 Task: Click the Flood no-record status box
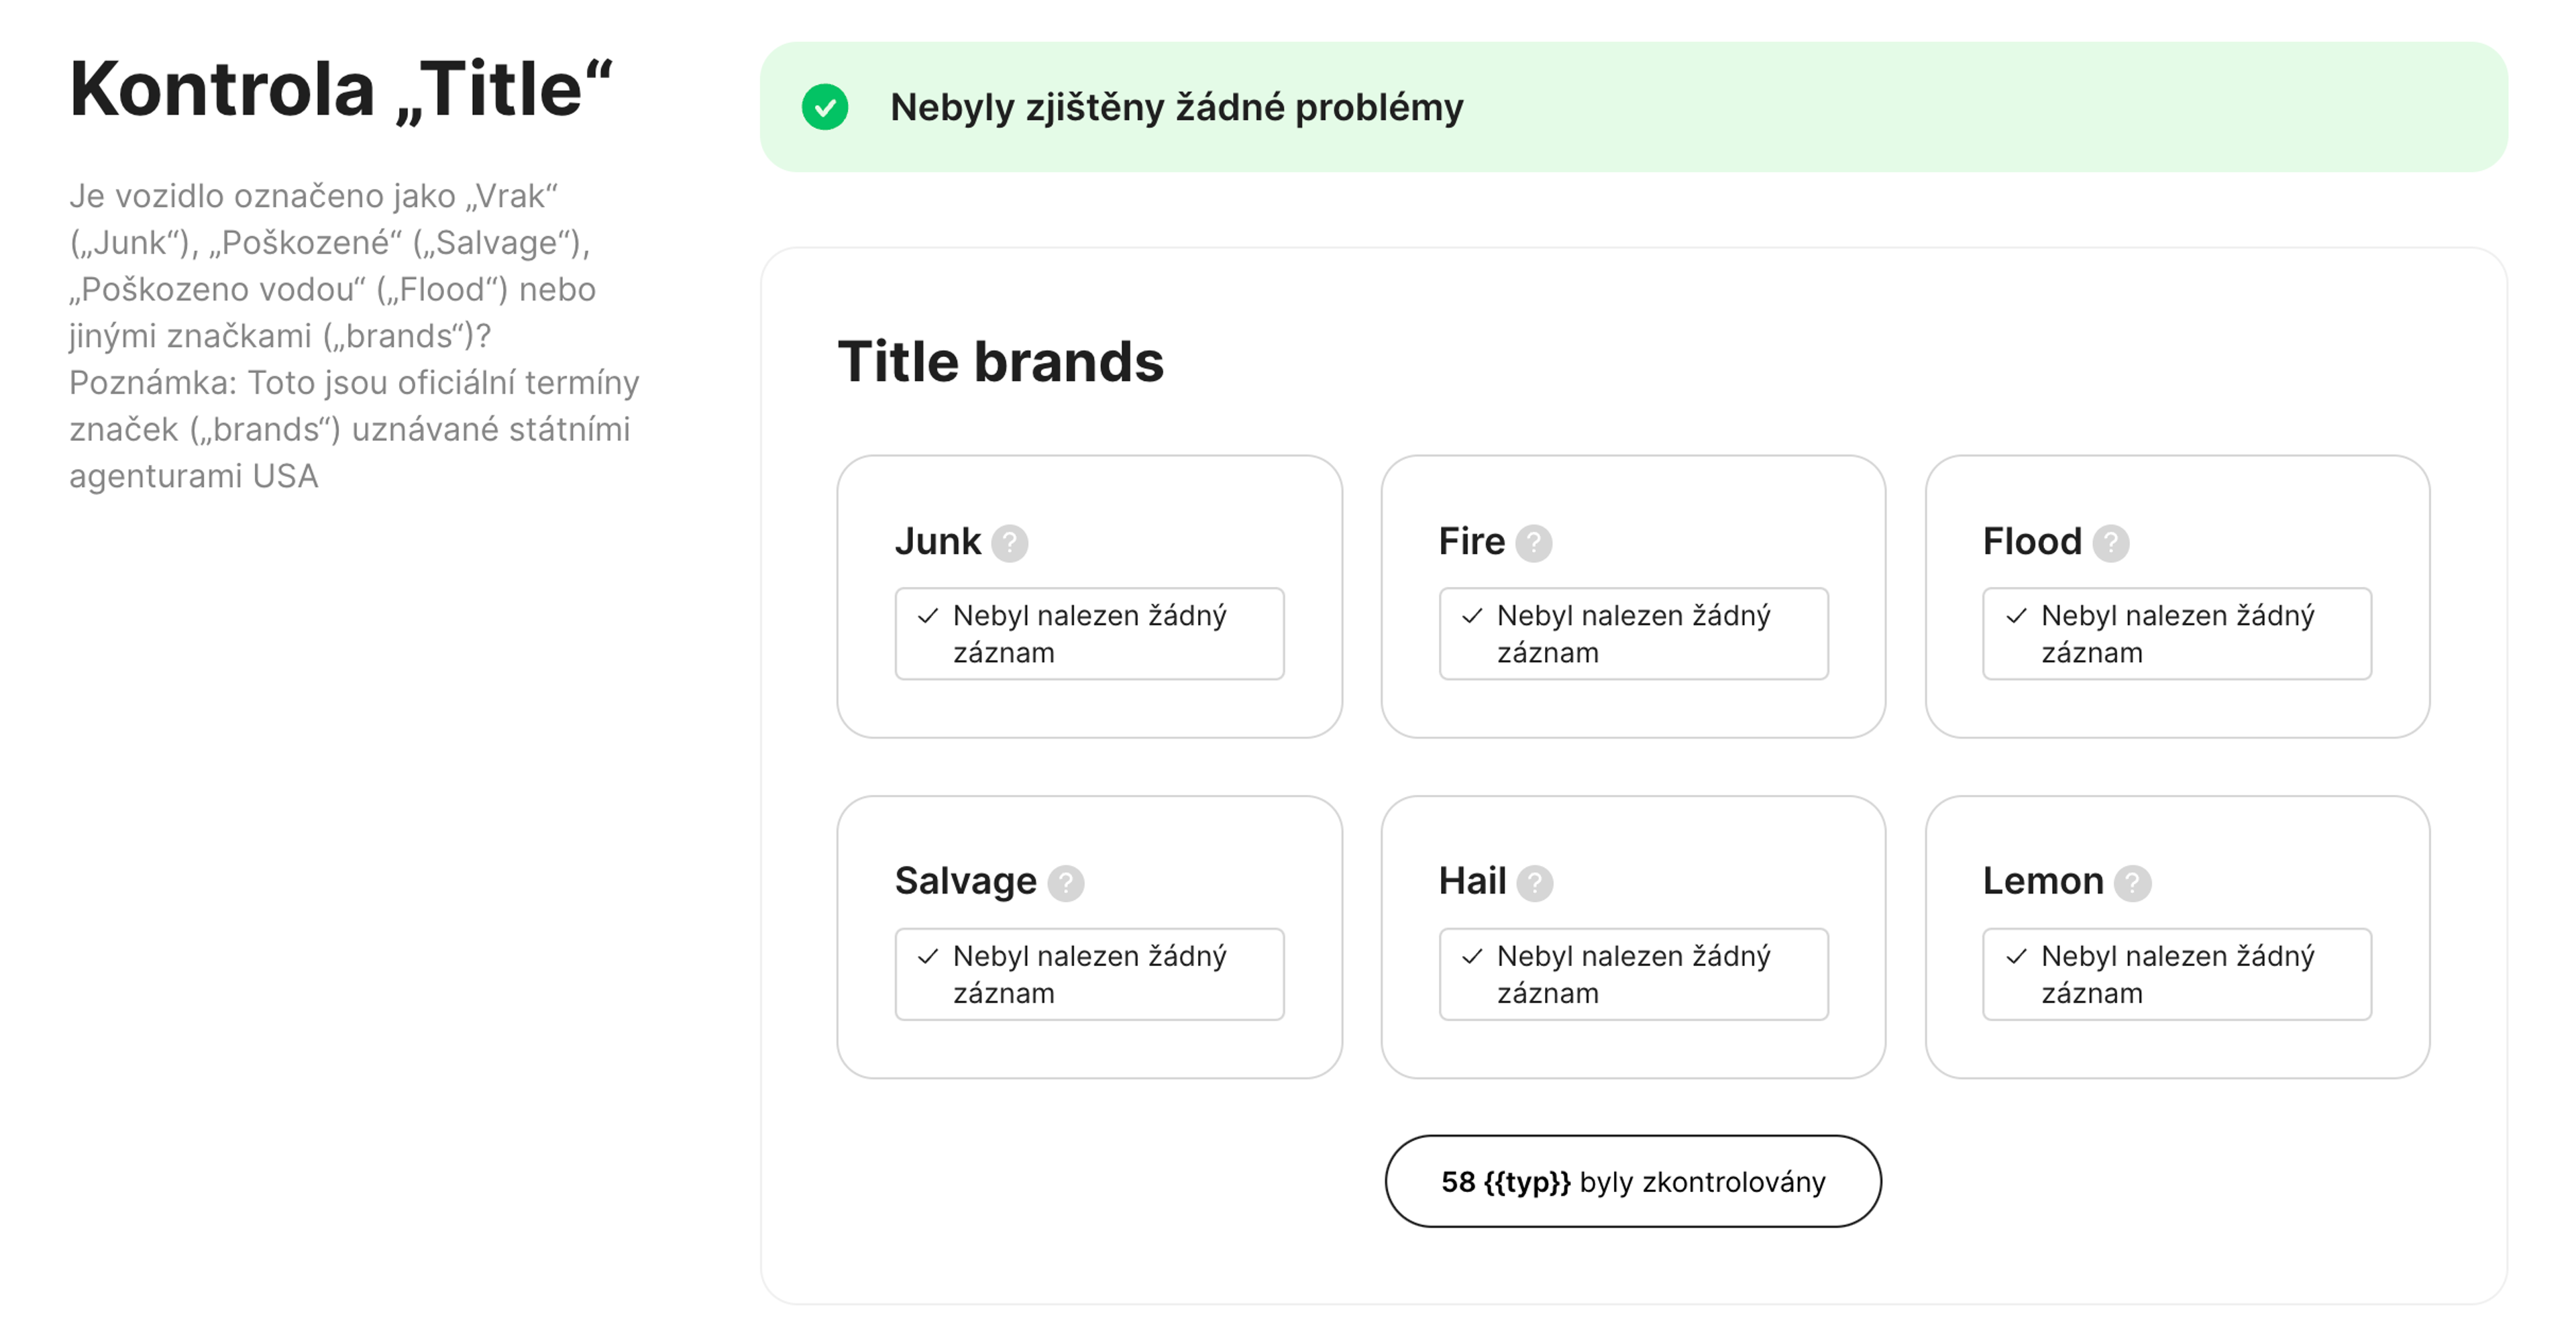(x=2176, y=634)
